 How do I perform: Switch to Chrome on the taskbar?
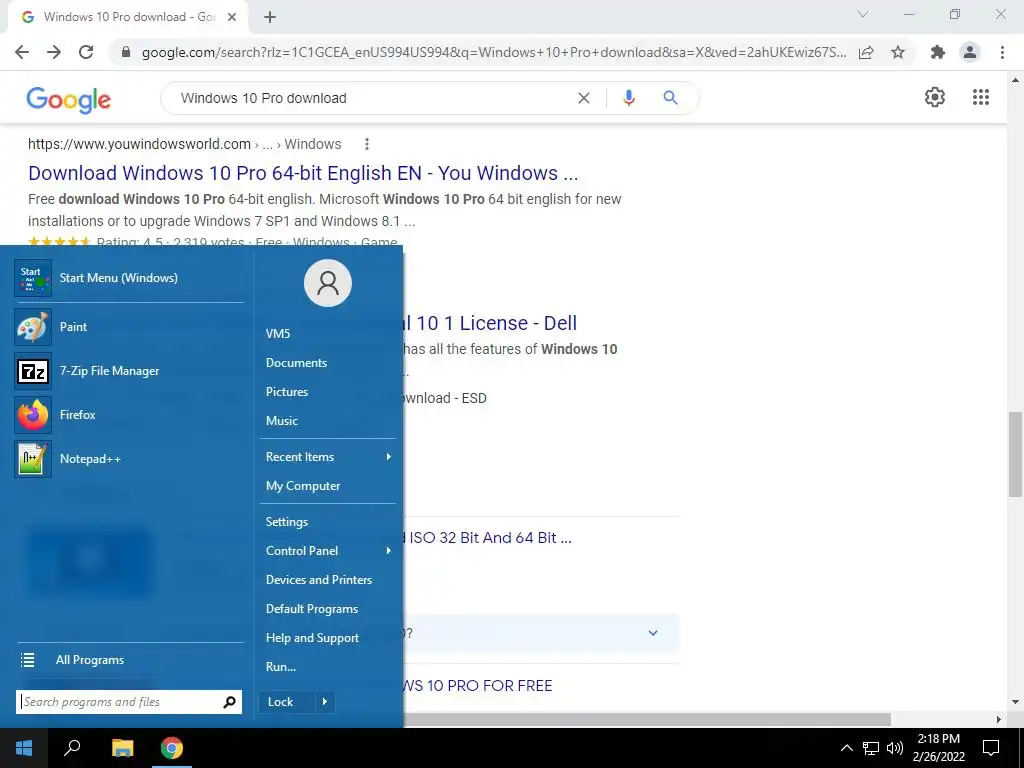(x=172, y=748)
